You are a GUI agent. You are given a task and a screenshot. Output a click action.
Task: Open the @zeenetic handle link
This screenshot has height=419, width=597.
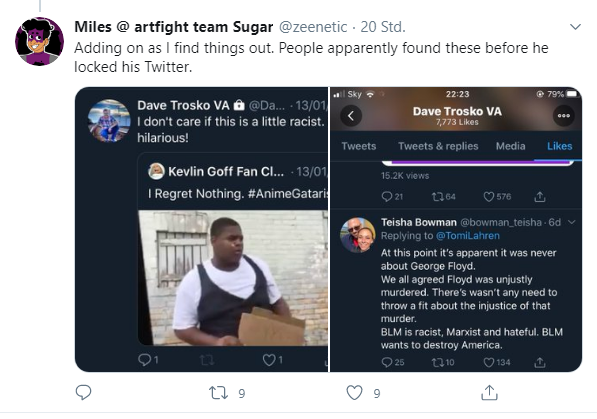tap(313, 27)
